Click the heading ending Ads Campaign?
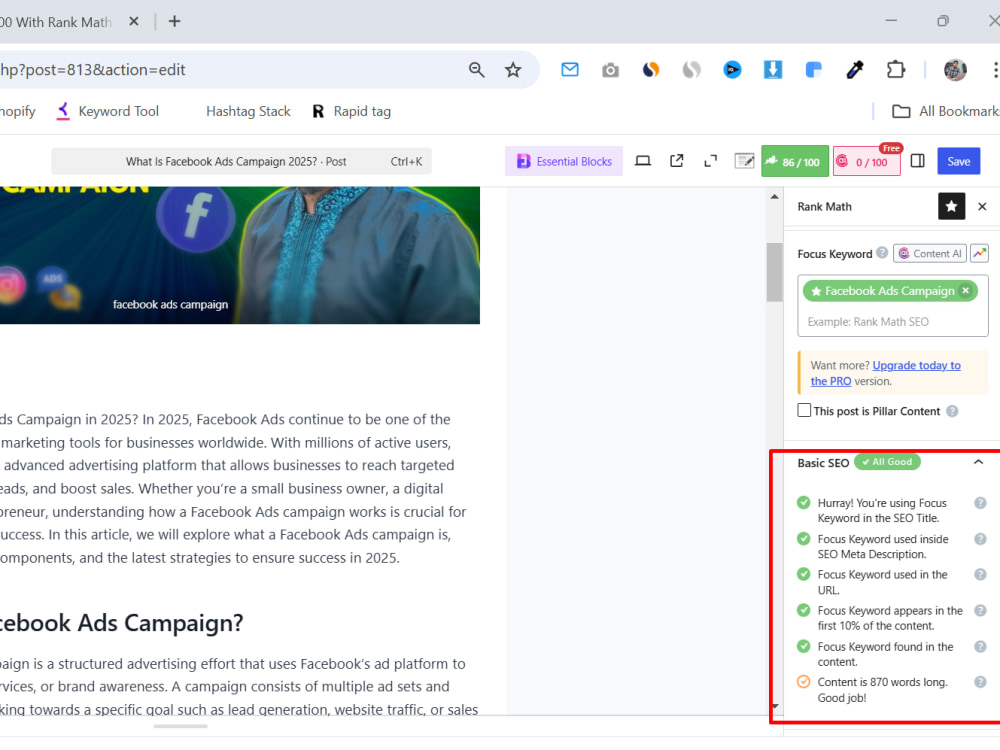Image resolution: width=1000 pixels, height=750 pixels. point(121,622)
